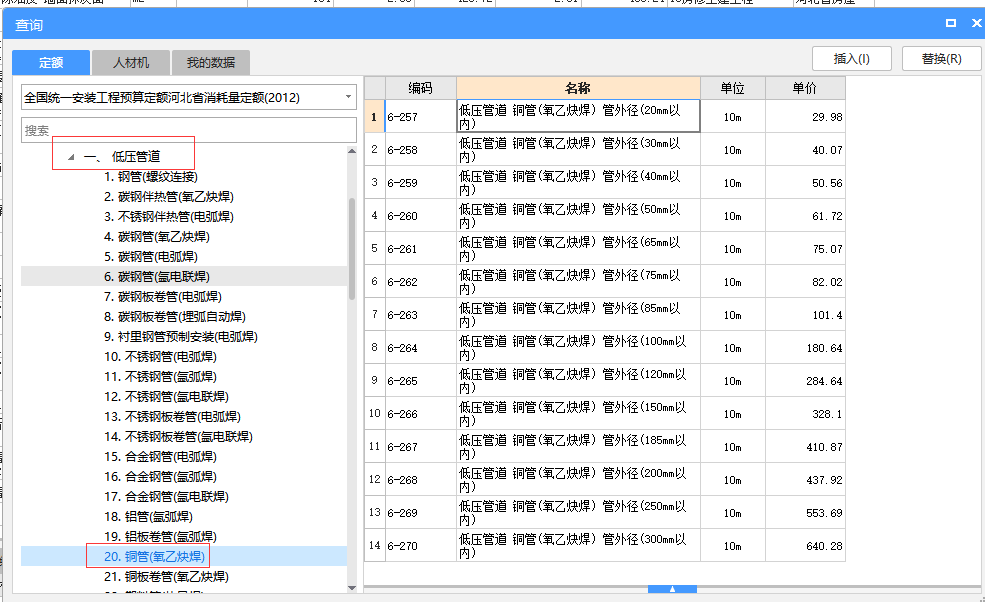Select 2. 碳钢伴热管(氧乙炔焊)
The width and height of the screenshot is (985, 602).
pos(168,197)
